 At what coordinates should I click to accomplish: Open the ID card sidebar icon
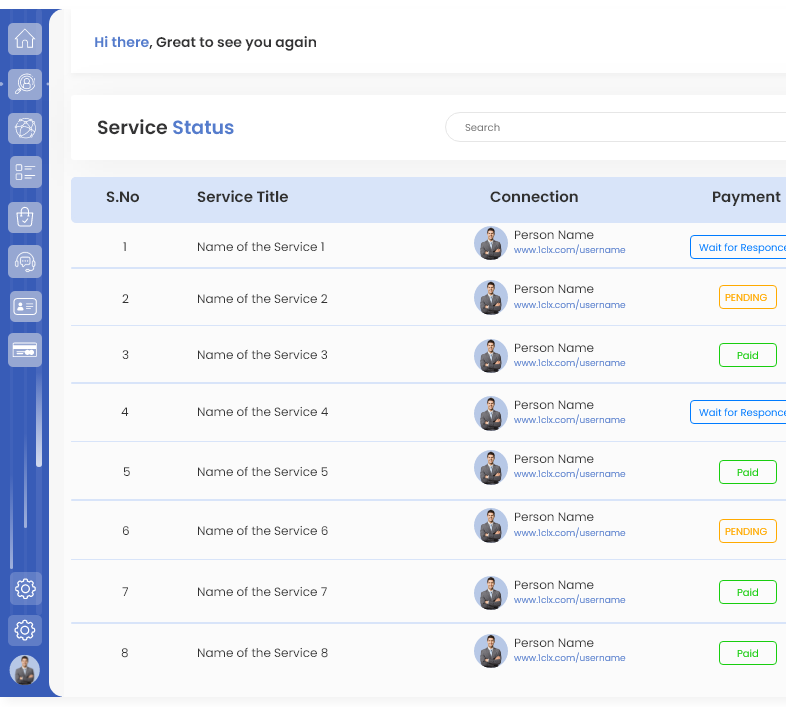pos(26,306)
